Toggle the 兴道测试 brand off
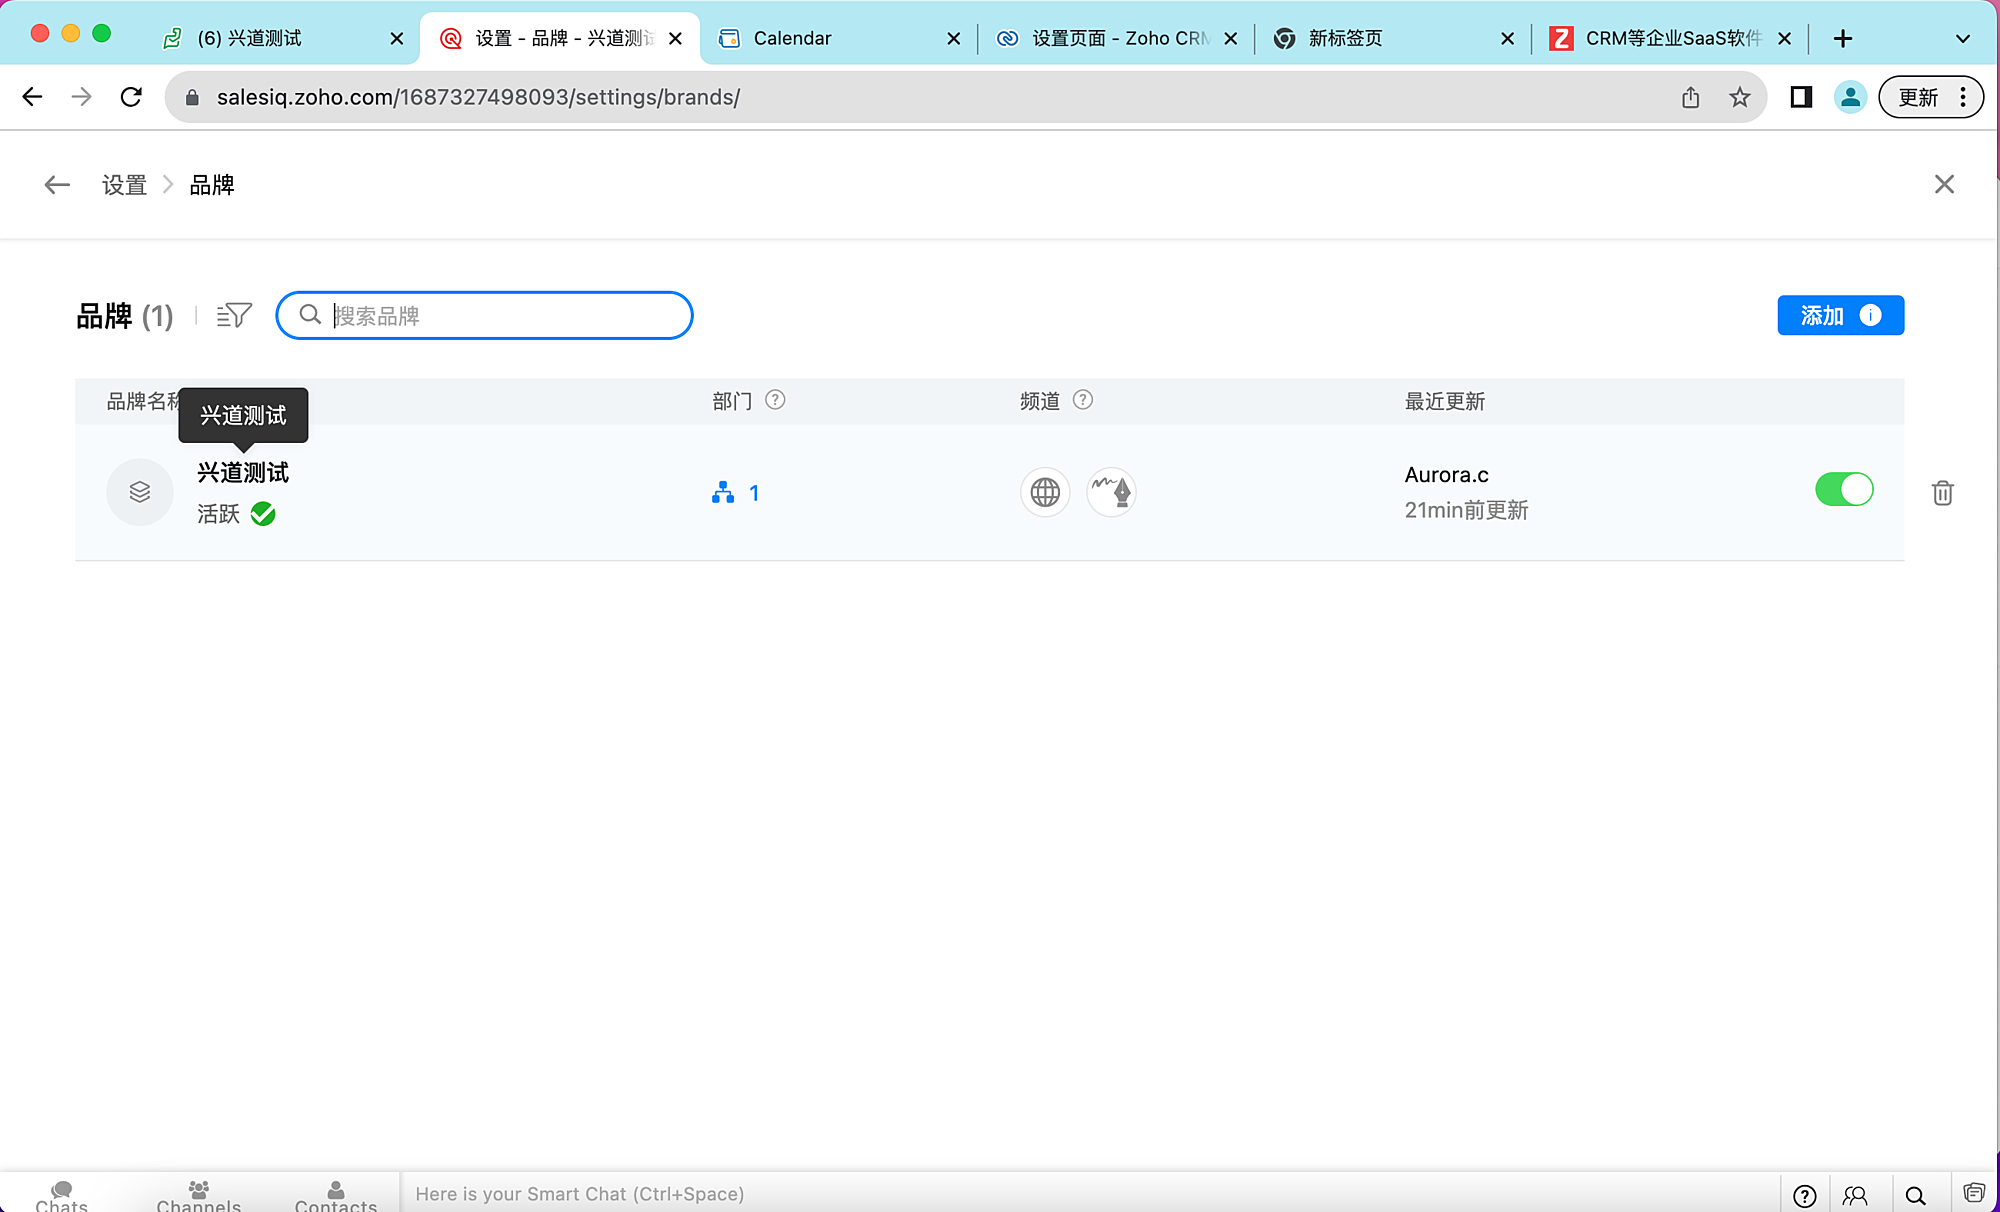This screenshot has height=1212, width=2000. pos(1844,490)
